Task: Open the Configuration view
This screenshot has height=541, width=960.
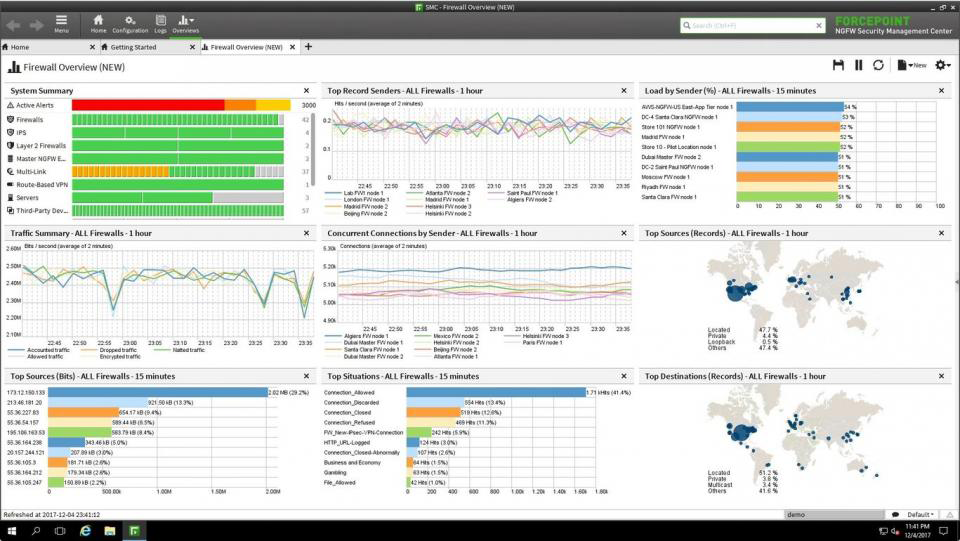Action: tap(130, 23)
